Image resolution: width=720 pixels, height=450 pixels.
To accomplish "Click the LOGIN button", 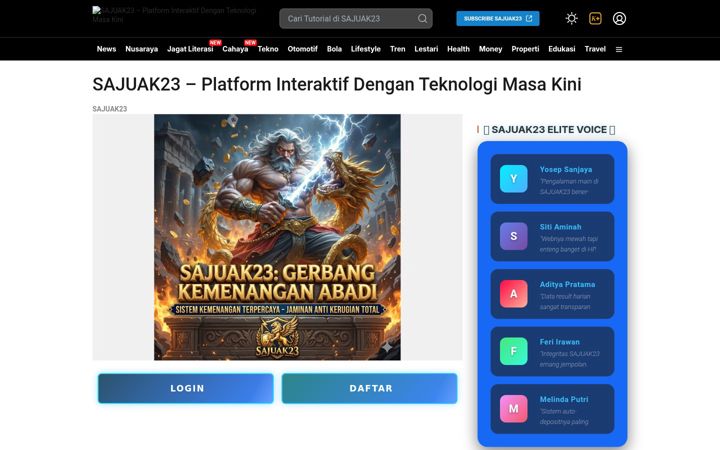I will click(186, 388).
